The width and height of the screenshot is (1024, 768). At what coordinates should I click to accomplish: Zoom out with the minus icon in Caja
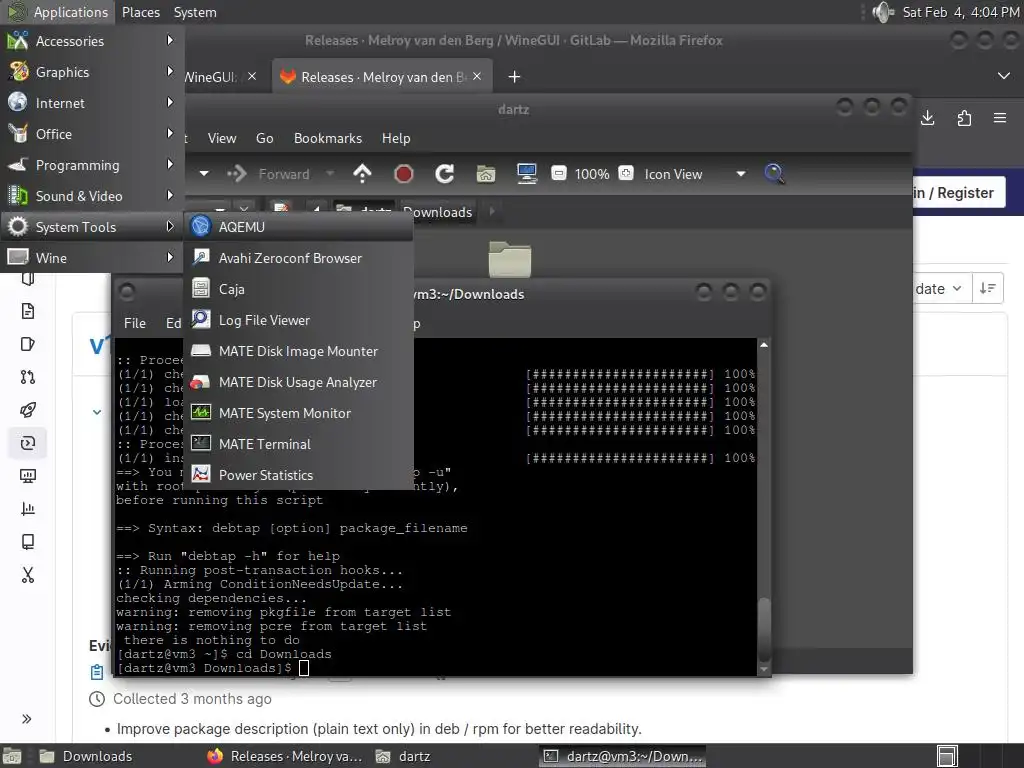pyautogui.click(x=558, y=174)
